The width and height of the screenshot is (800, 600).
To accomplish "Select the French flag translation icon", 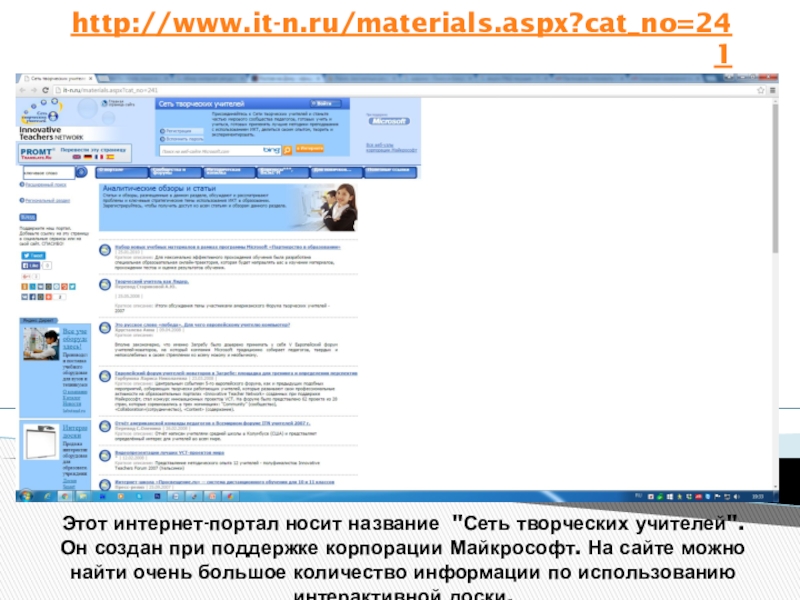I will pyautogui.click(x=99, y=157).
